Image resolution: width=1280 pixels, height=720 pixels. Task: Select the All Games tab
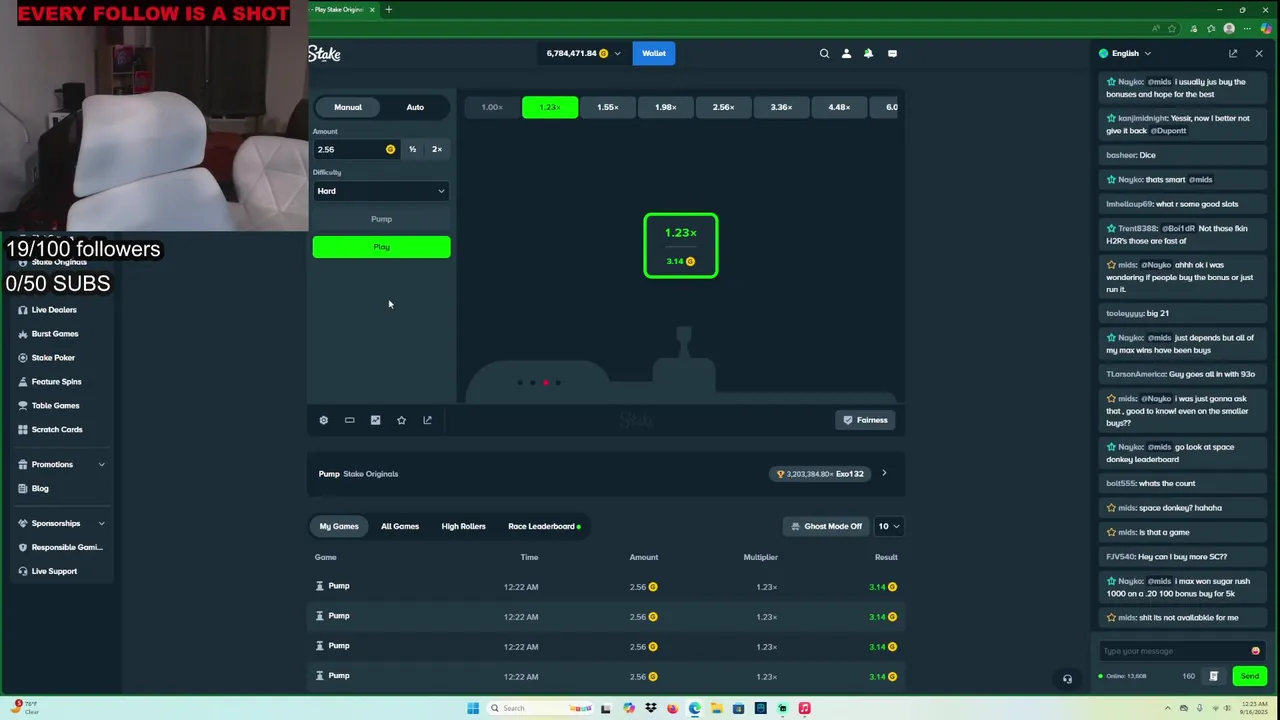click(x=400, y=526)
